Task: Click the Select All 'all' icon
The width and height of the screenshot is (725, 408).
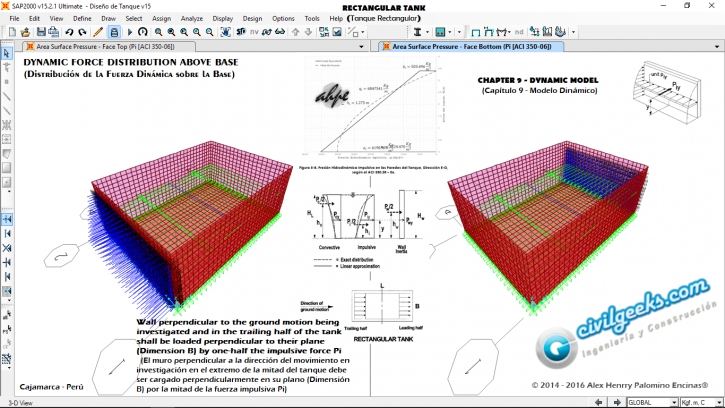Action: click(6, 316)
